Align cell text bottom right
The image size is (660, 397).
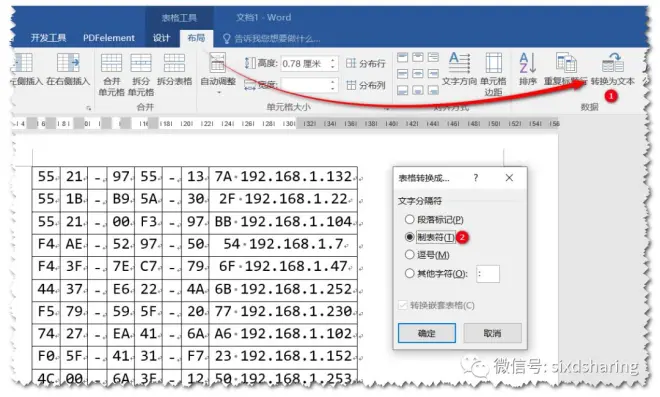pos(433,90)
